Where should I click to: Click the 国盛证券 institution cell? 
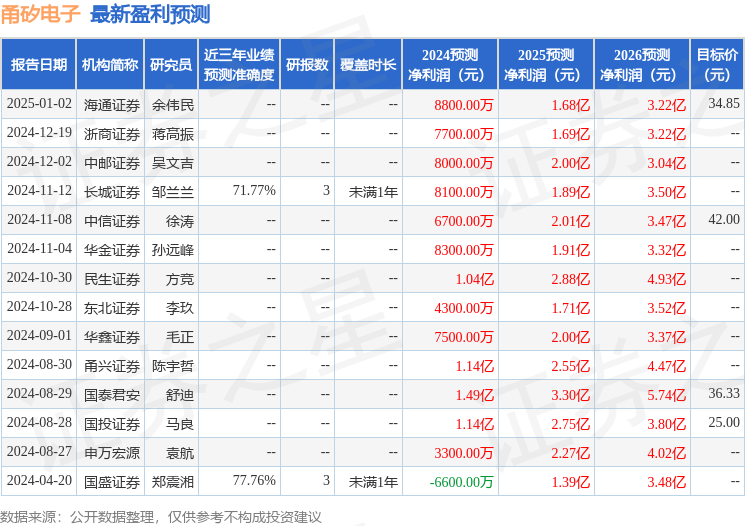112,482
